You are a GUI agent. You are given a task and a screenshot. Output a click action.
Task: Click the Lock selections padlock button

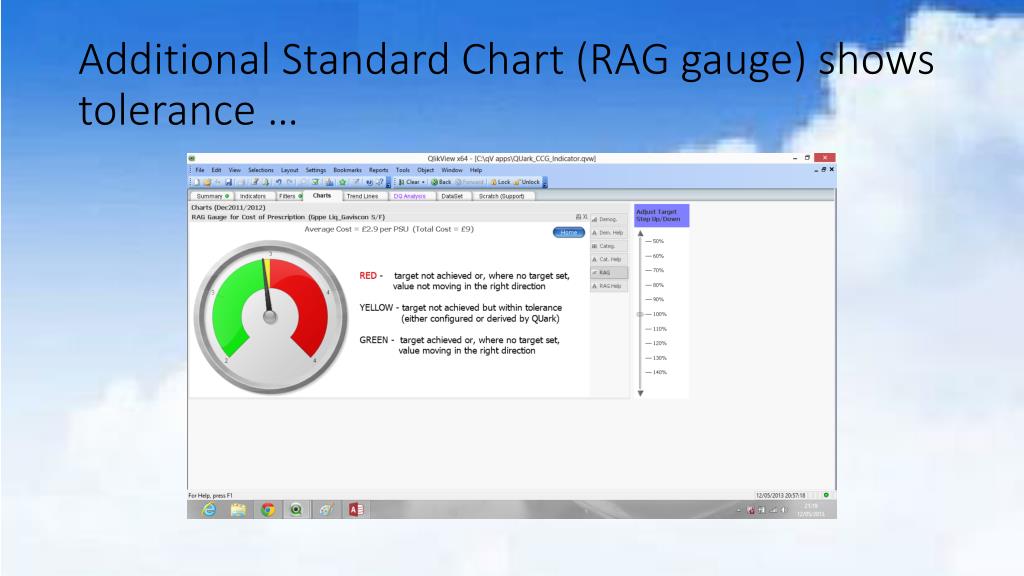(x=500, y=182)
